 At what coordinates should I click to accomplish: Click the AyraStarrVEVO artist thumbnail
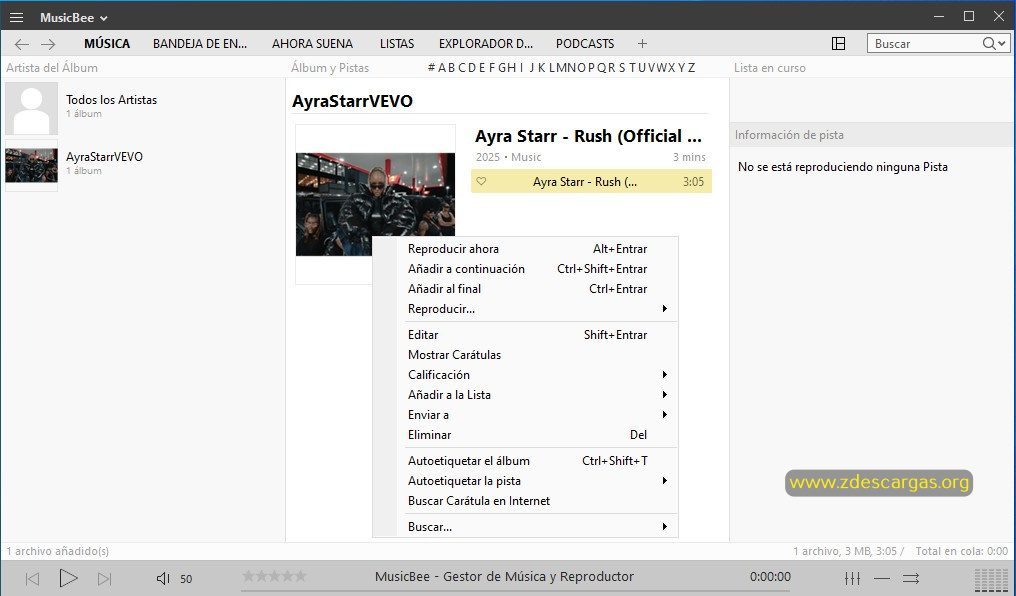31,165
